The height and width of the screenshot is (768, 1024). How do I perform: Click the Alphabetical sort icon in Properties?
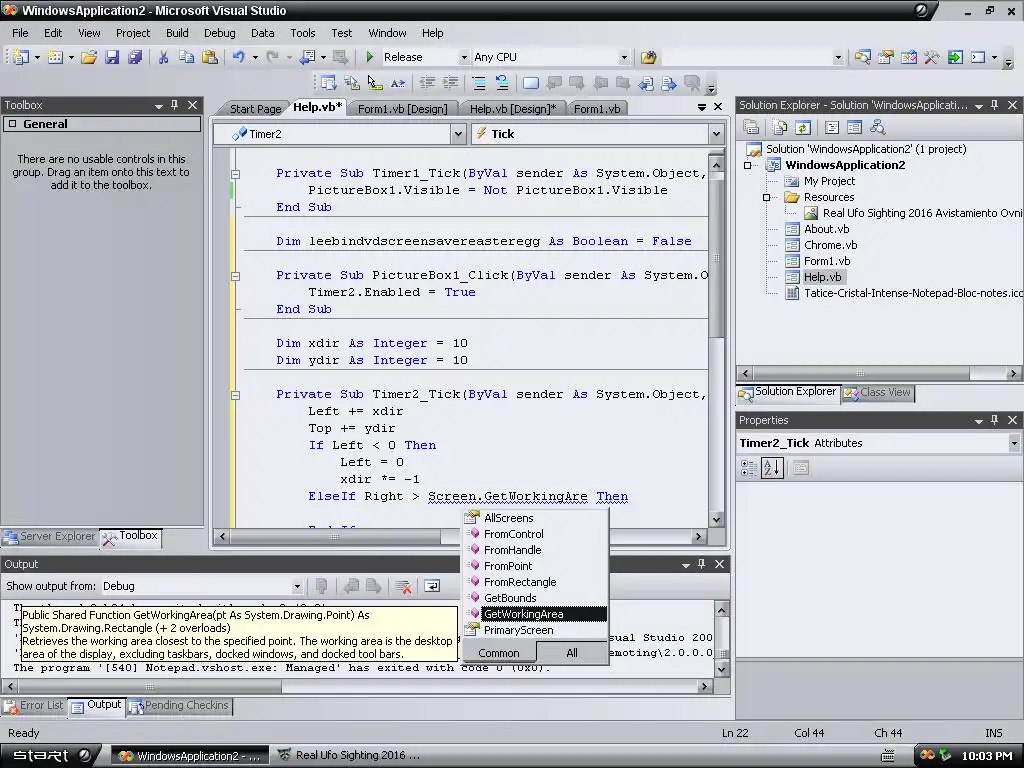[x=772, y=468]
